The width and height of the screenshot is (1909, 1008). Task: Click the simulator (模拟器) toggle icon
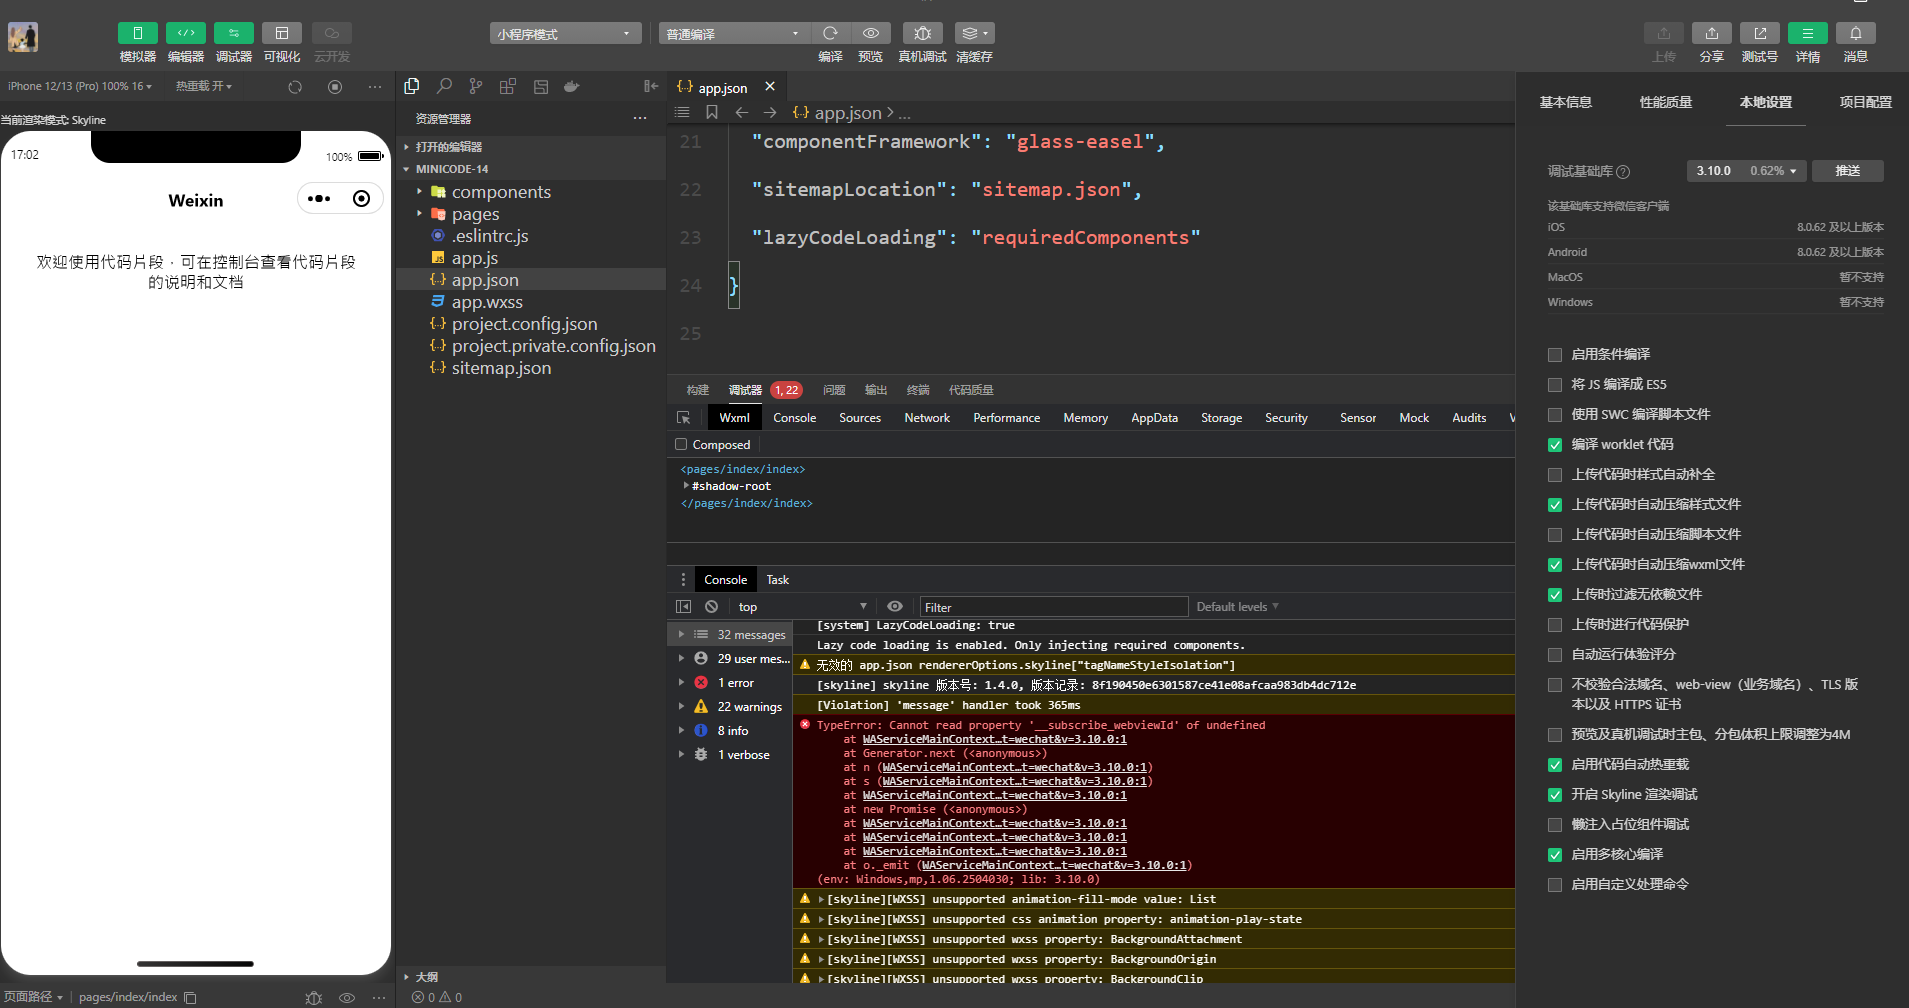pyautogui.click(x=137, y=33)
